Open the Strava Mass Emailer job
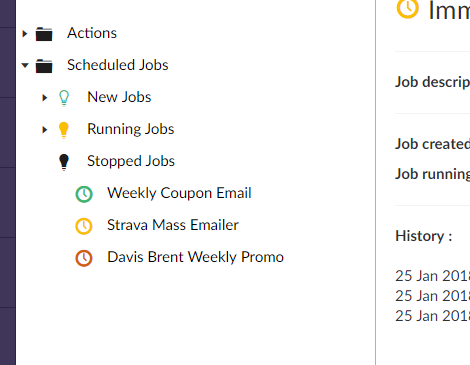The image size is (470, 365). point(173,225)
